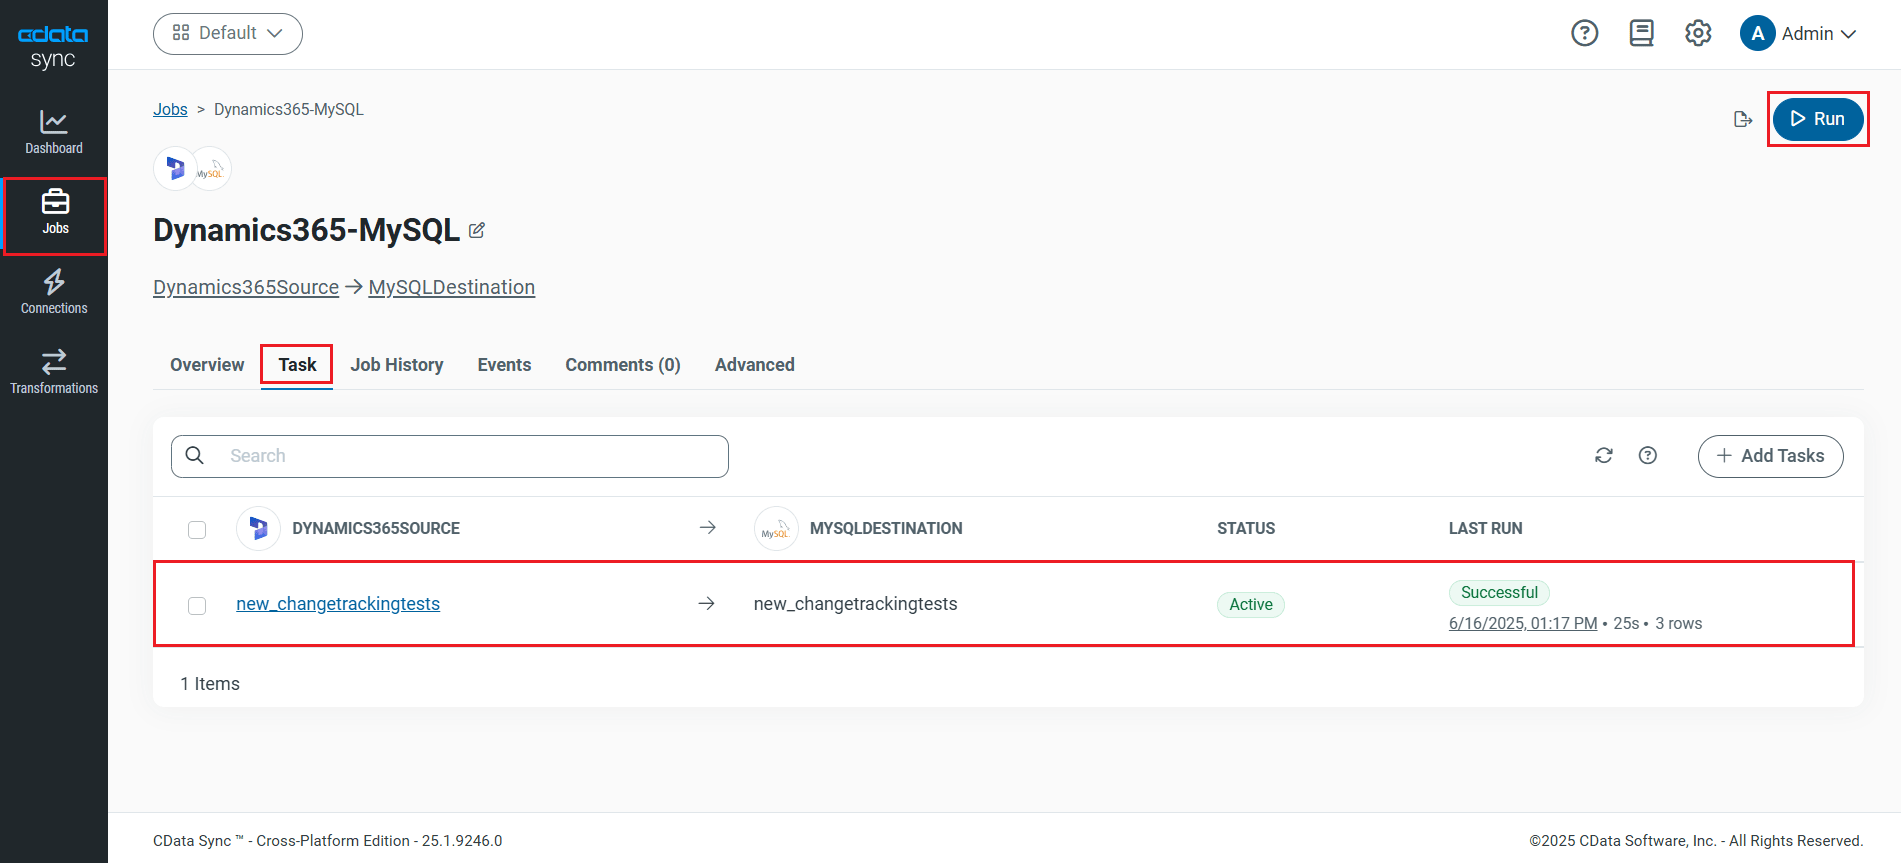Refresh the task list
Image resolution: width=1901 pixels, height=863 pixels.
pos(1603,456)
